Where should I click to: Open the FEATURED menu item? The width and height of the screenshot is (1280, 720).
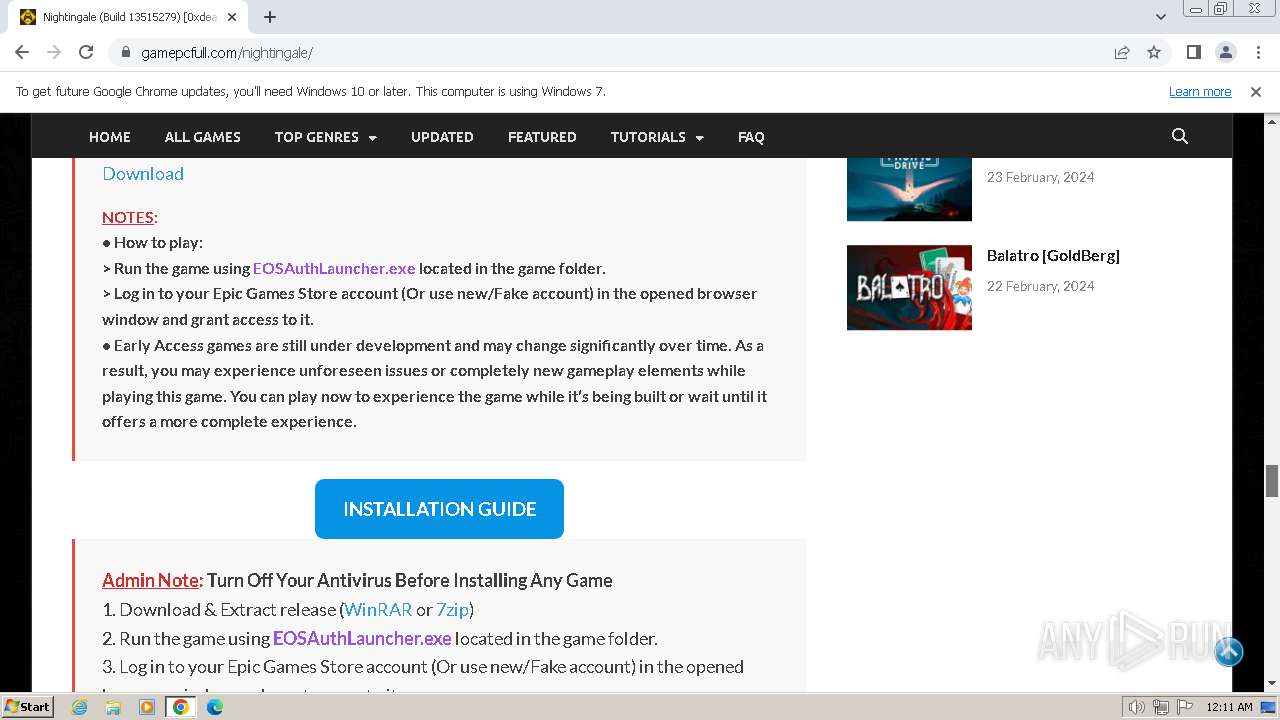(542, 137)
